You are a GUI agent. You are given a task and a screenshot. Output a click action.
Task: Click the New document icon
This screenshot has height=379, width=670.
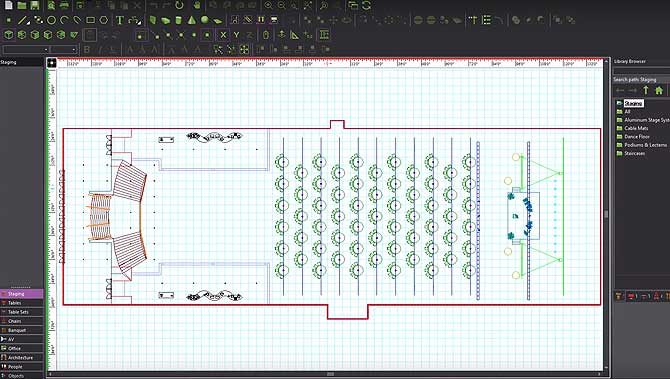pos(9,5)
